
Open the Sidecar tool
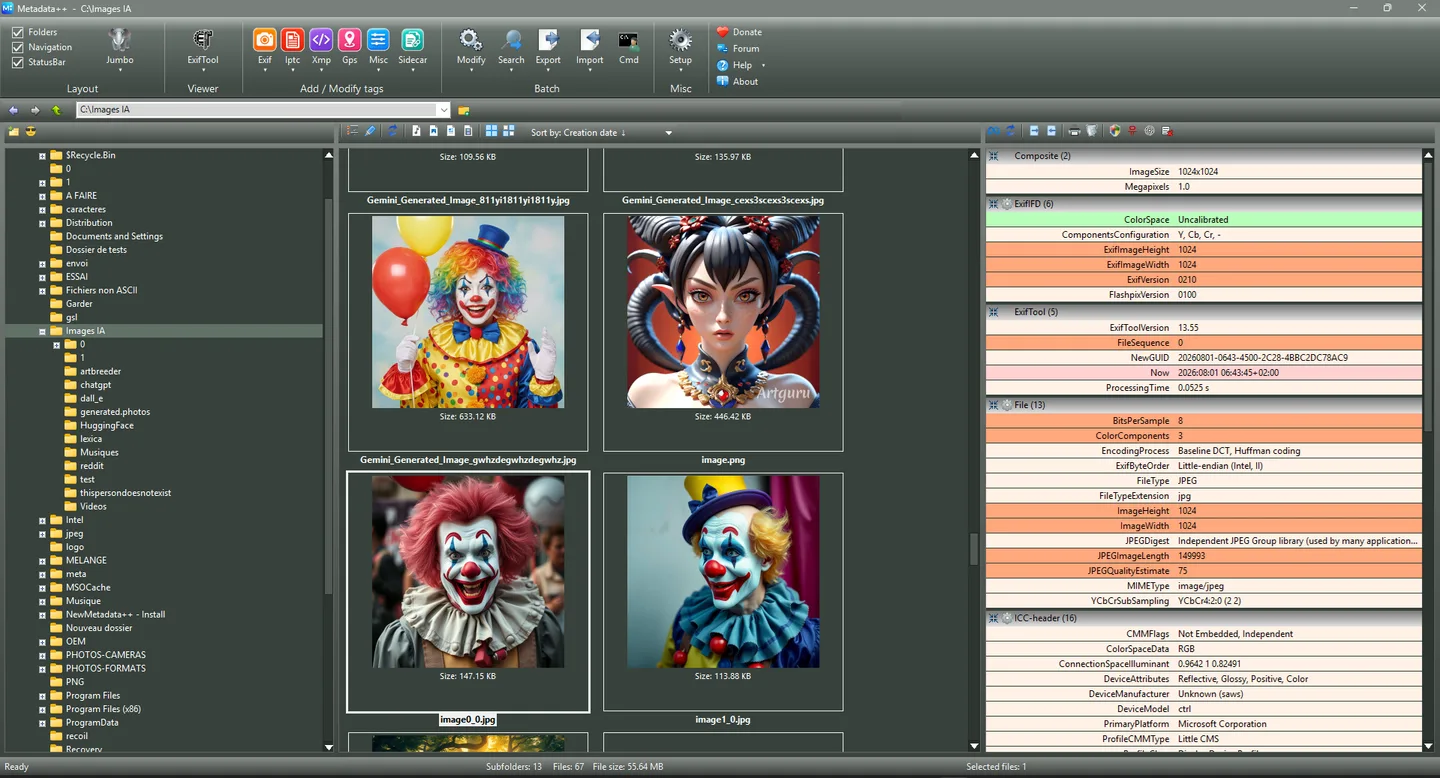(412, 46)
